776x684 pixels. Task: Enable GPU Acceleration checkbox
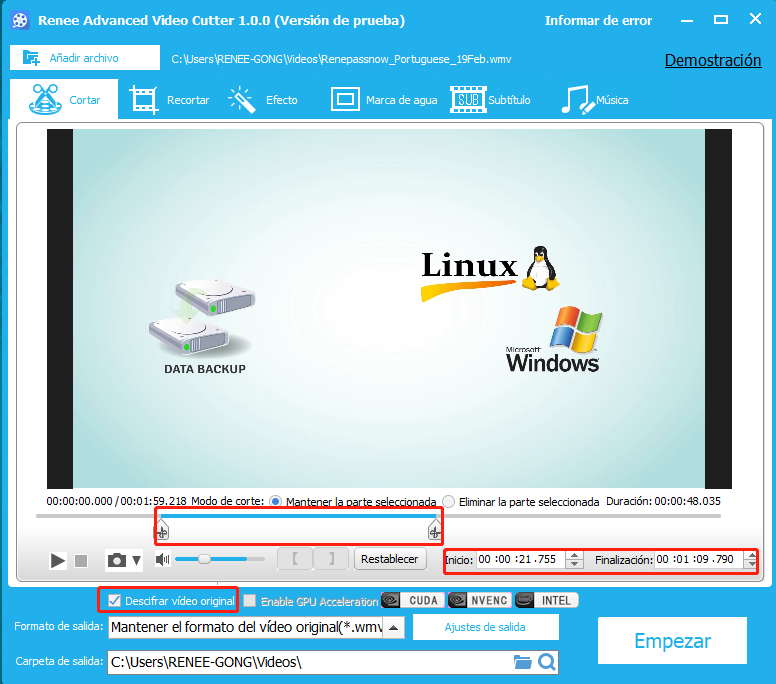(250, 601)
